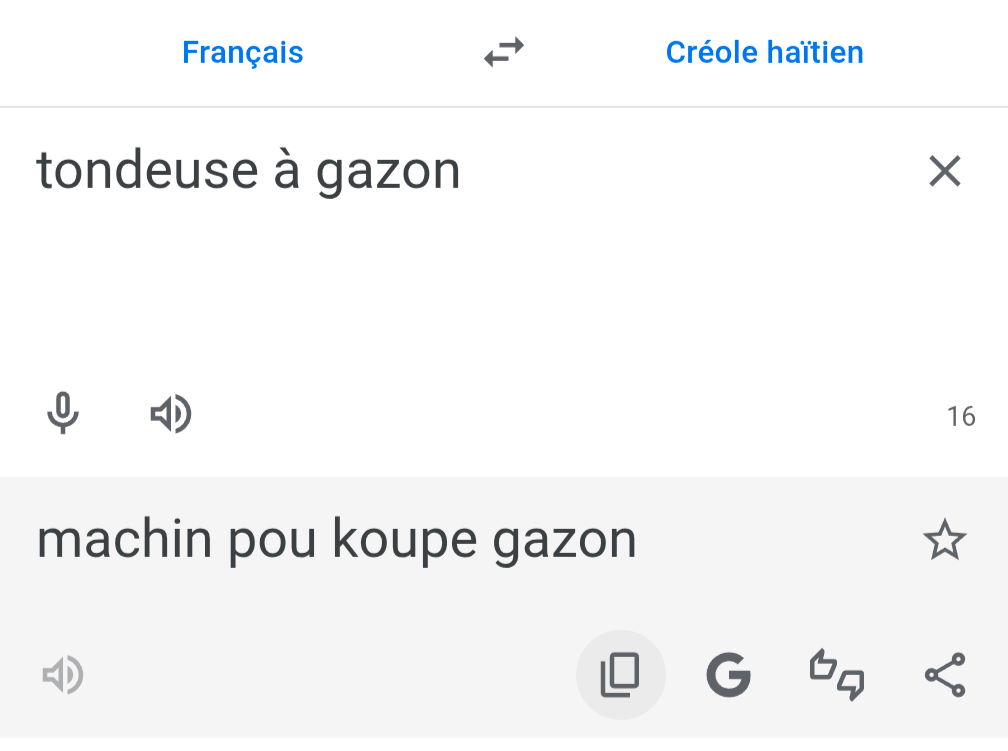Play audio of the Haitian Creole translation
This screenshot has height=751, width=1008.
(x=63, y=676)
